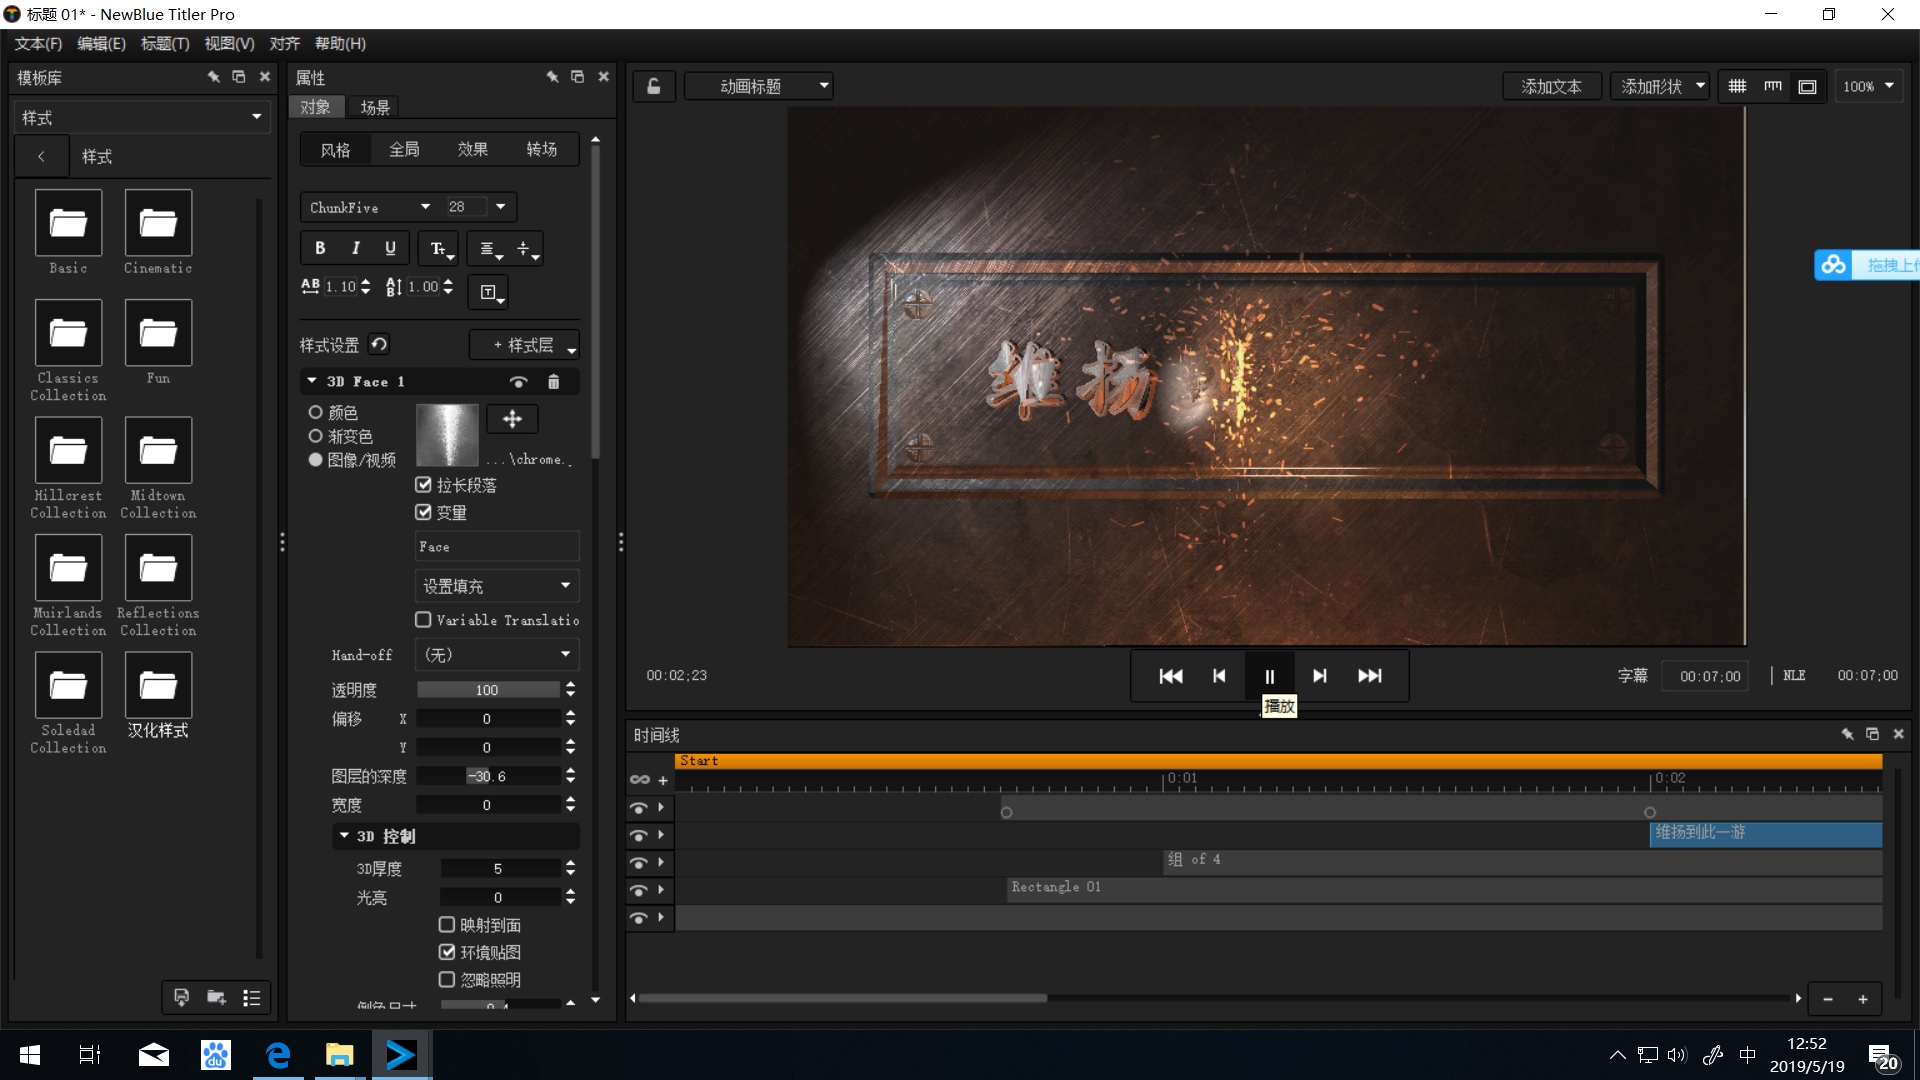The height and width of the screenshot is (1080, 1920).
Task: Uncheck the 拉长段落 checkbox
Action: click(424, 485)
